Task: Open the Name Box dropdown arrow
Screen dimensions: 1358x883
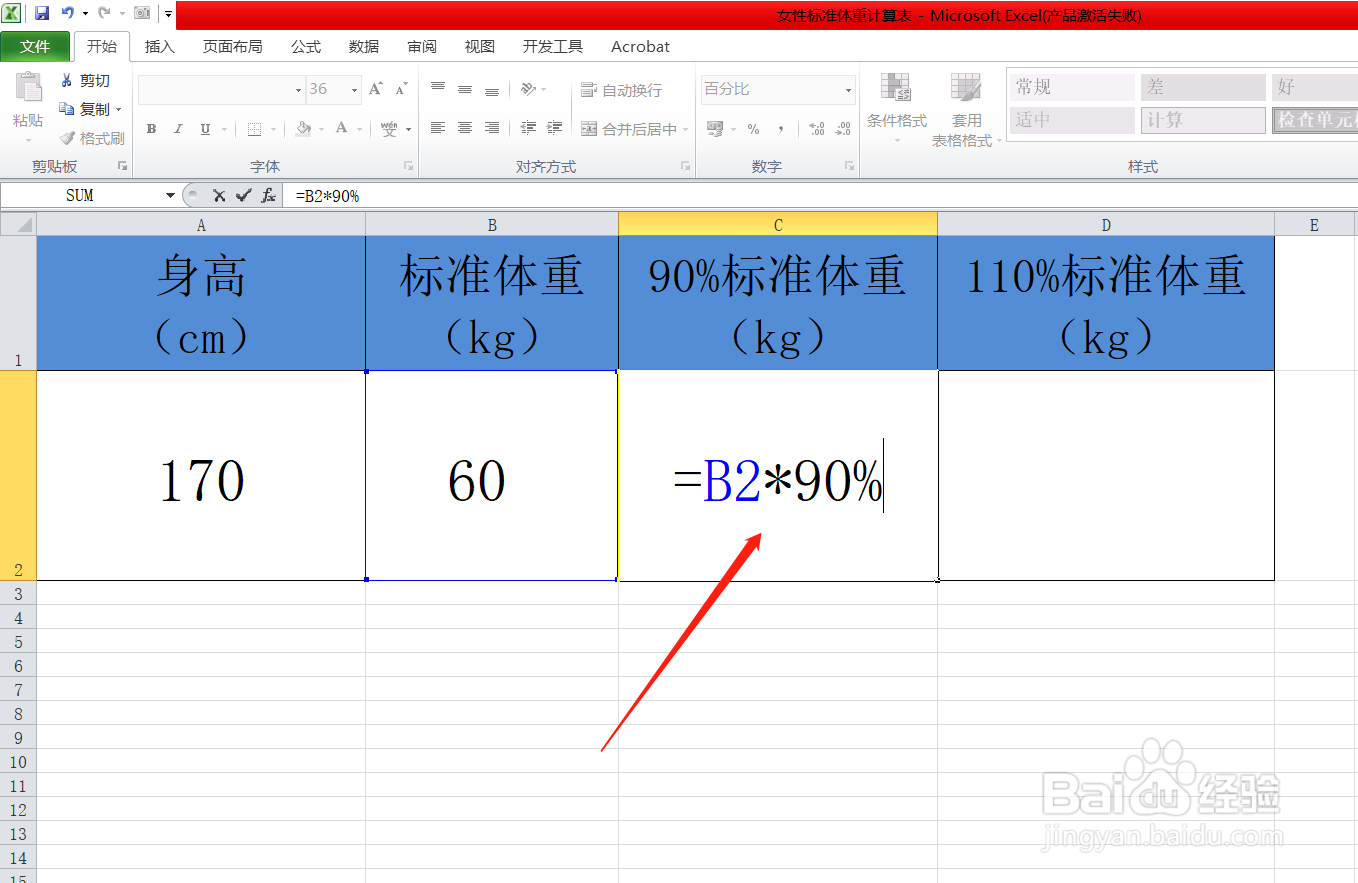Action: point(171,196)
